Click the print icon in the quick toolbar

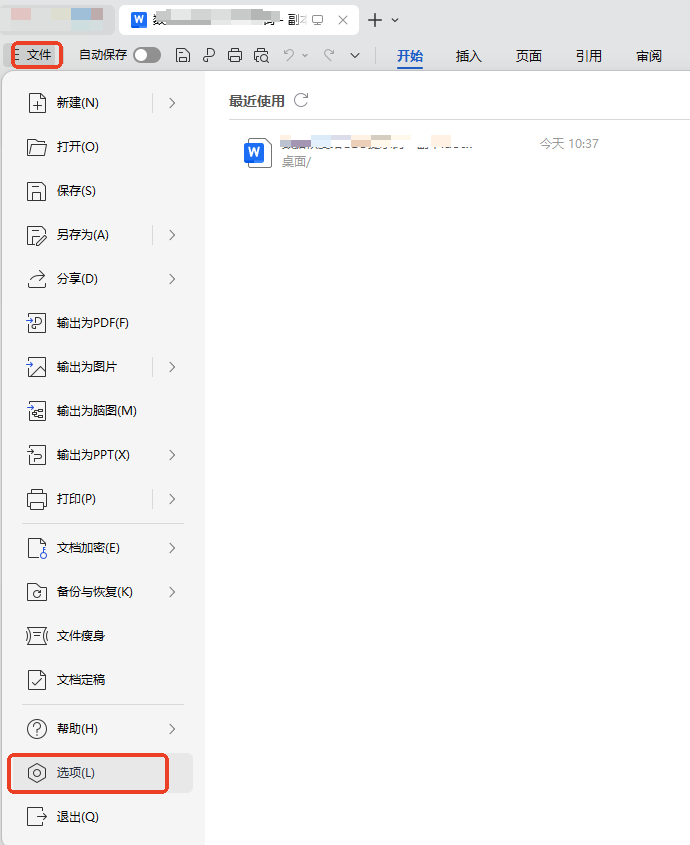tap(235, 55)
